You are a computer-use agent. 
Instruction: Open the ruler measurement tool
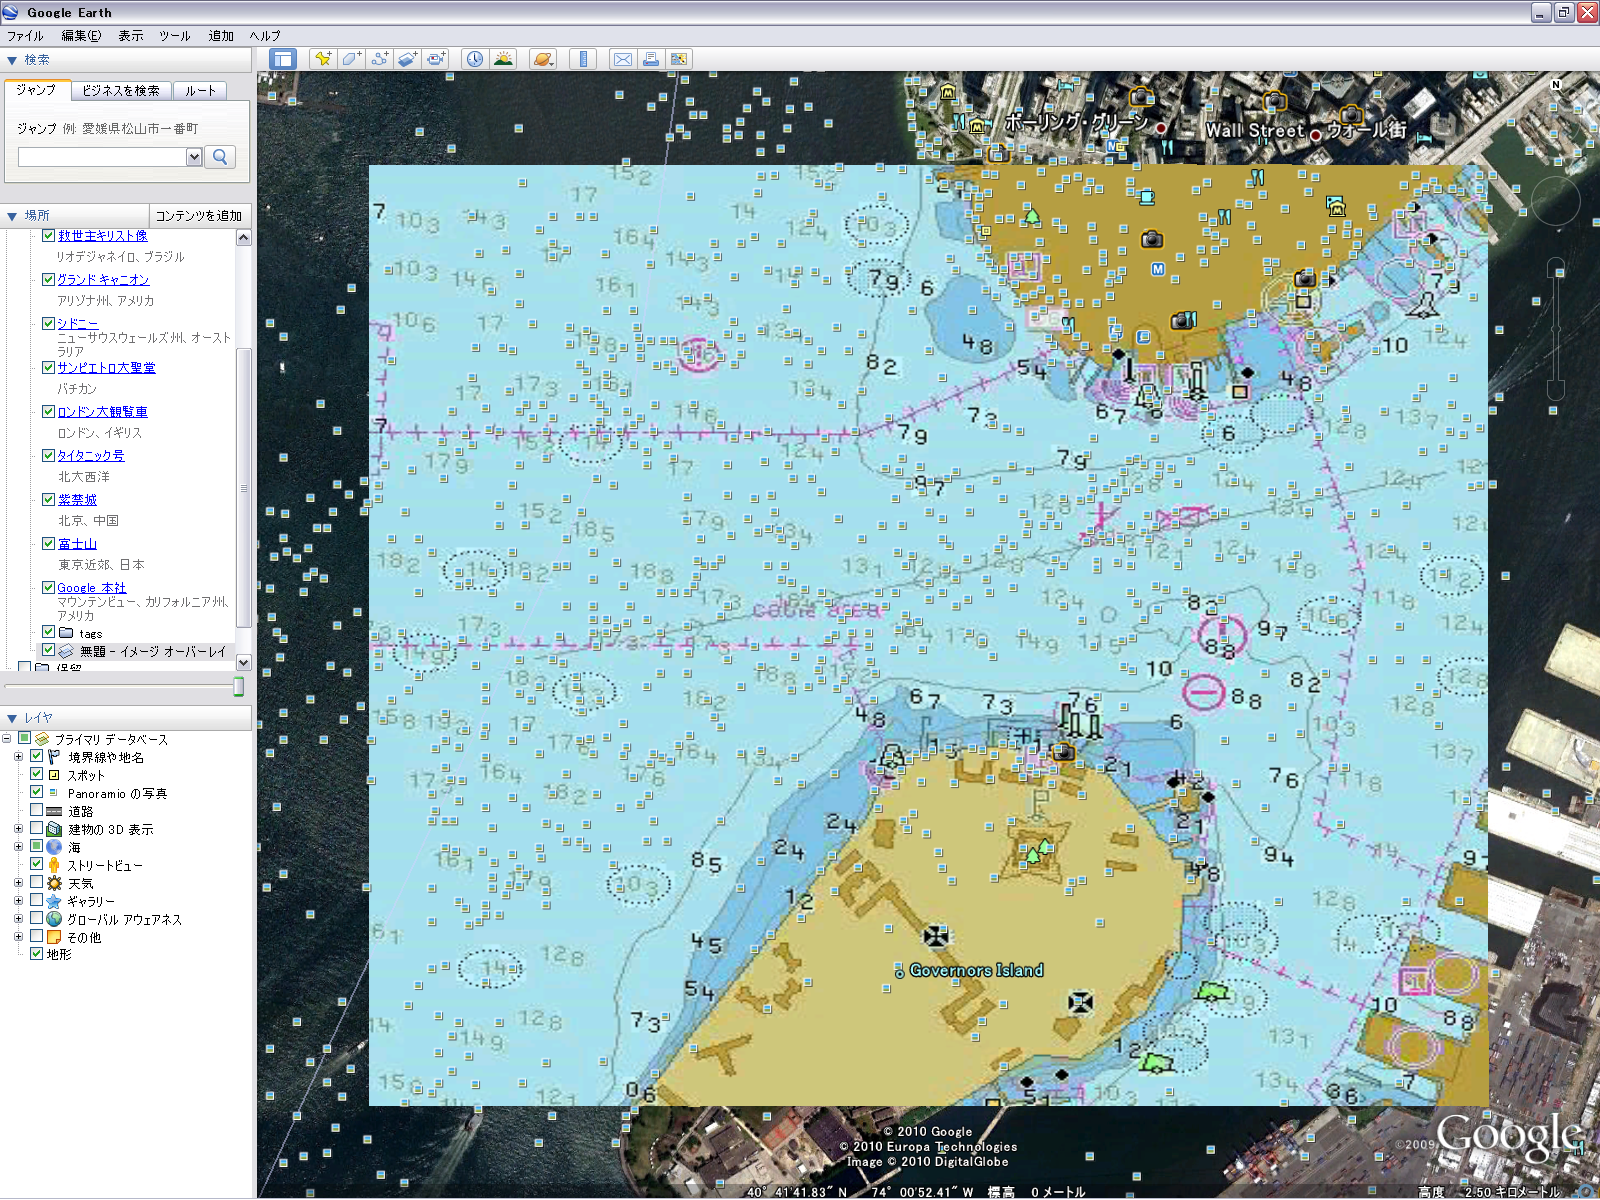(583, 59)
